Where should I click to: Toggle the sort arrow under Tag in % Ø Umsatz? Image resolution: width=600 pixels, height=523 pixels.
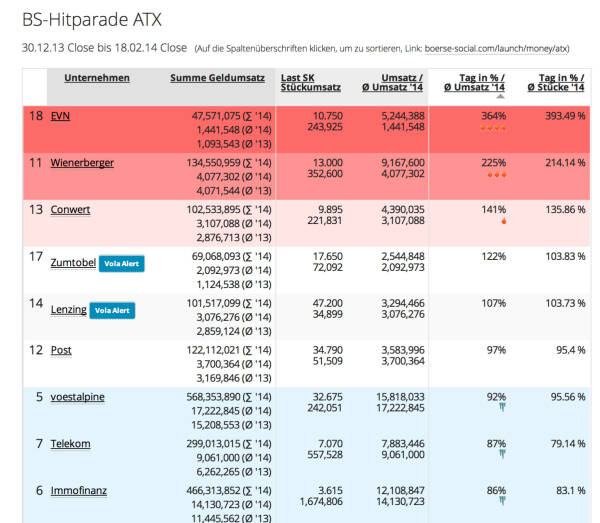tap(497, 96)
